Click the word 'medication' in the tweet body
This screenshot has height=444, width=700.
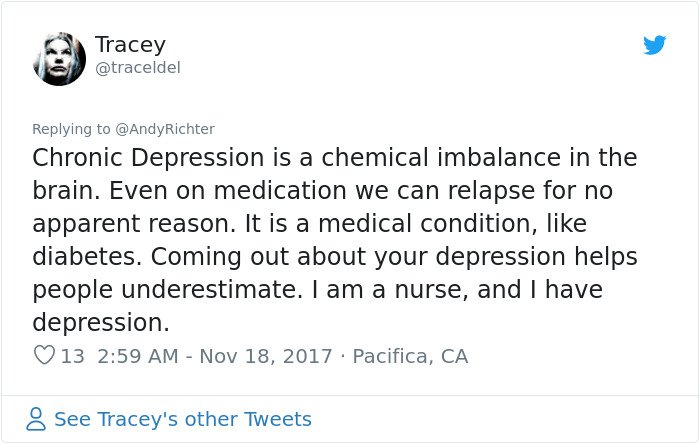click(280, 191)
